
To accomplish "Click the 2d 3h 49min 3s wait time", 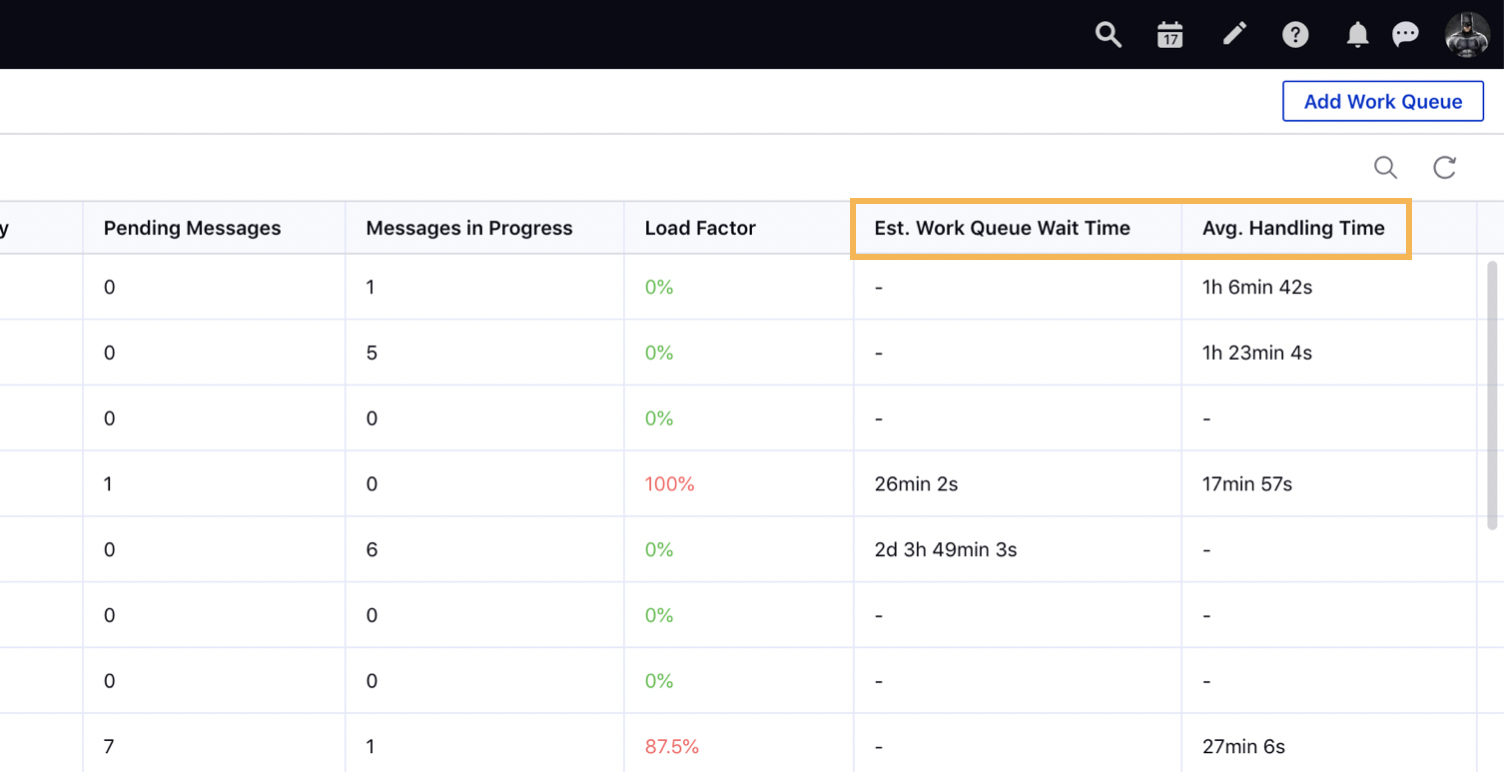I will tap(945, 550).
